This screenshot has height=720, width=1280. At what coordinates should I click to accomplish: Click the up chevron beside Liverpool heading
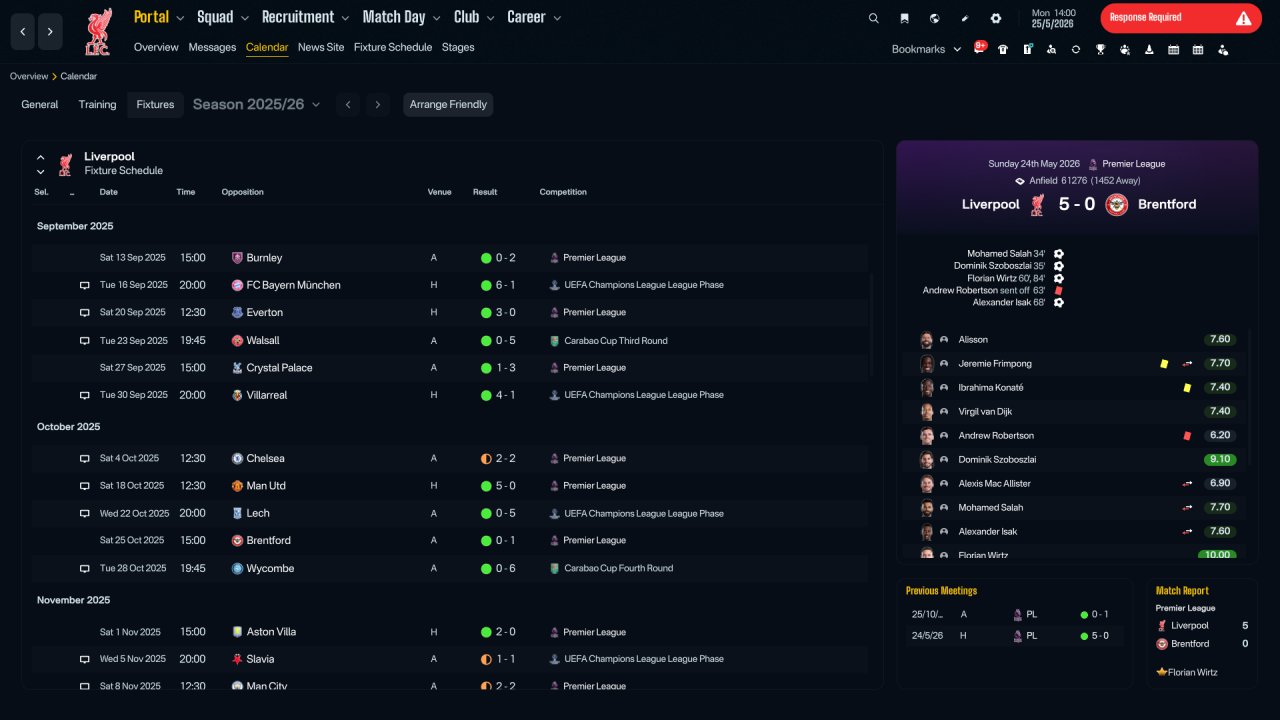(41, 157)
